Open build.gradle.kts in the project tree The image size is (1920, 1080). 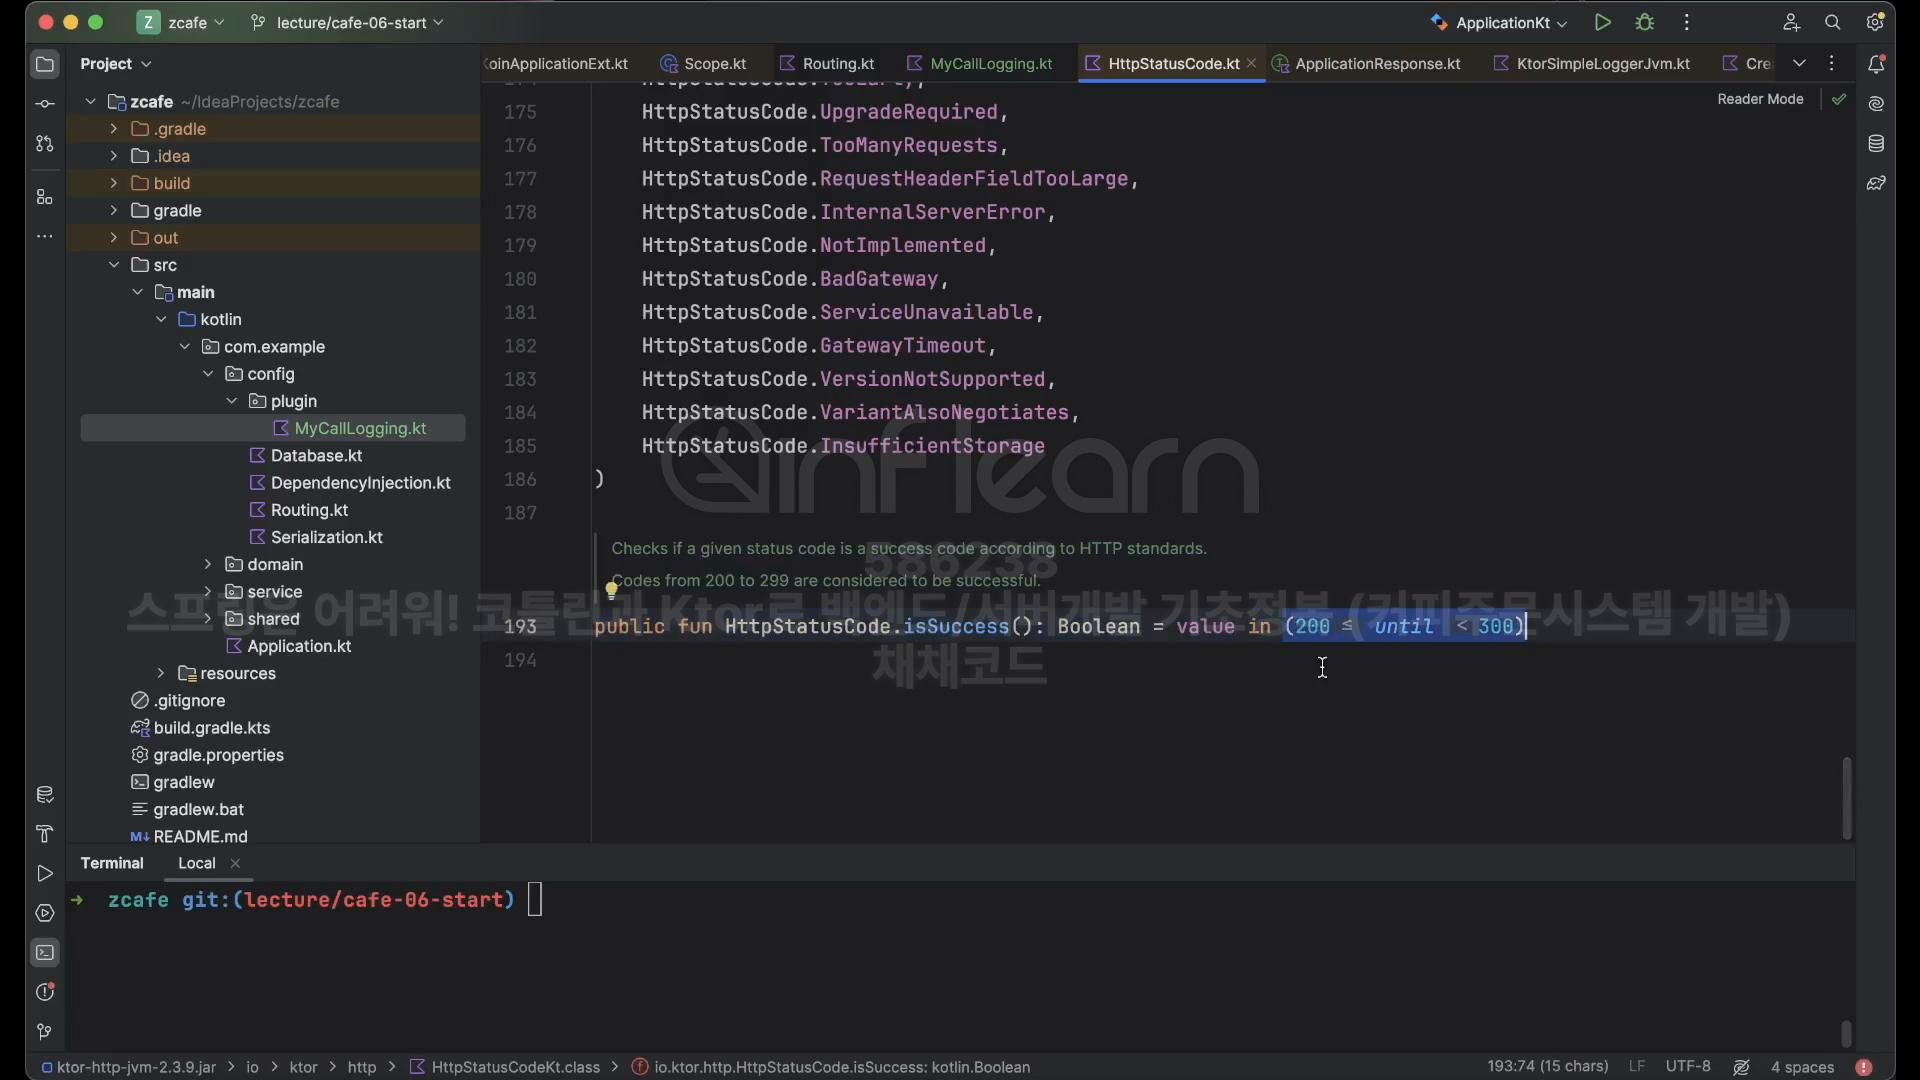pos(211,728)
